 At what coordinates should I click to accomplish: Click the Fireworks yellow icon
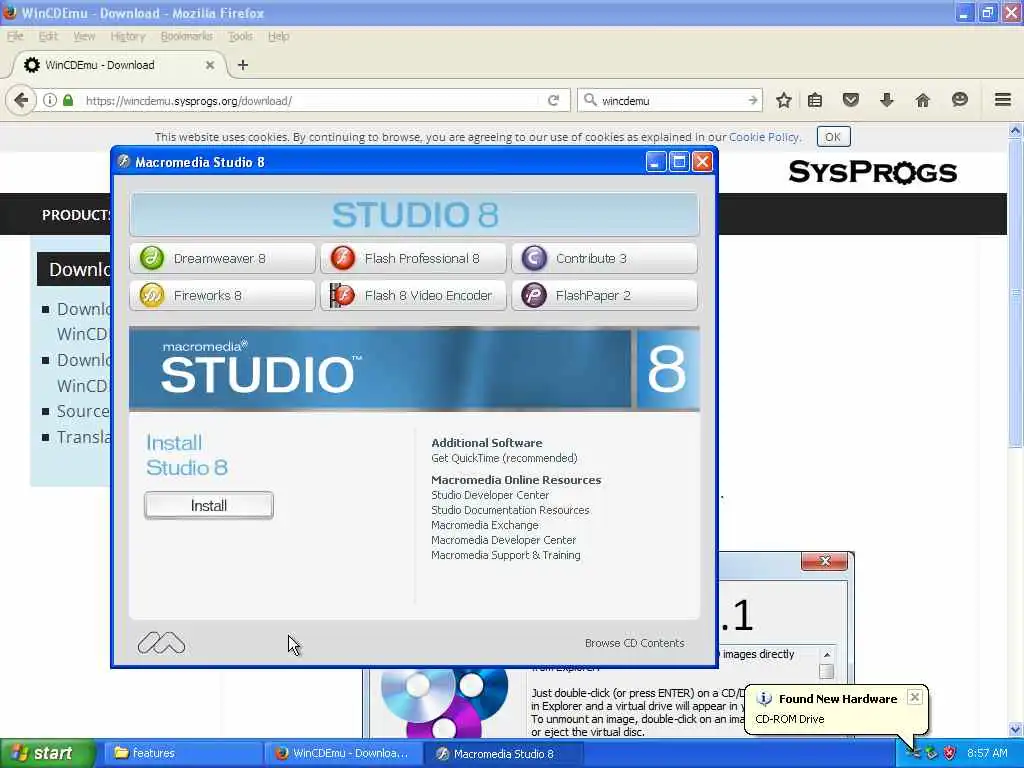pos(152,295)
